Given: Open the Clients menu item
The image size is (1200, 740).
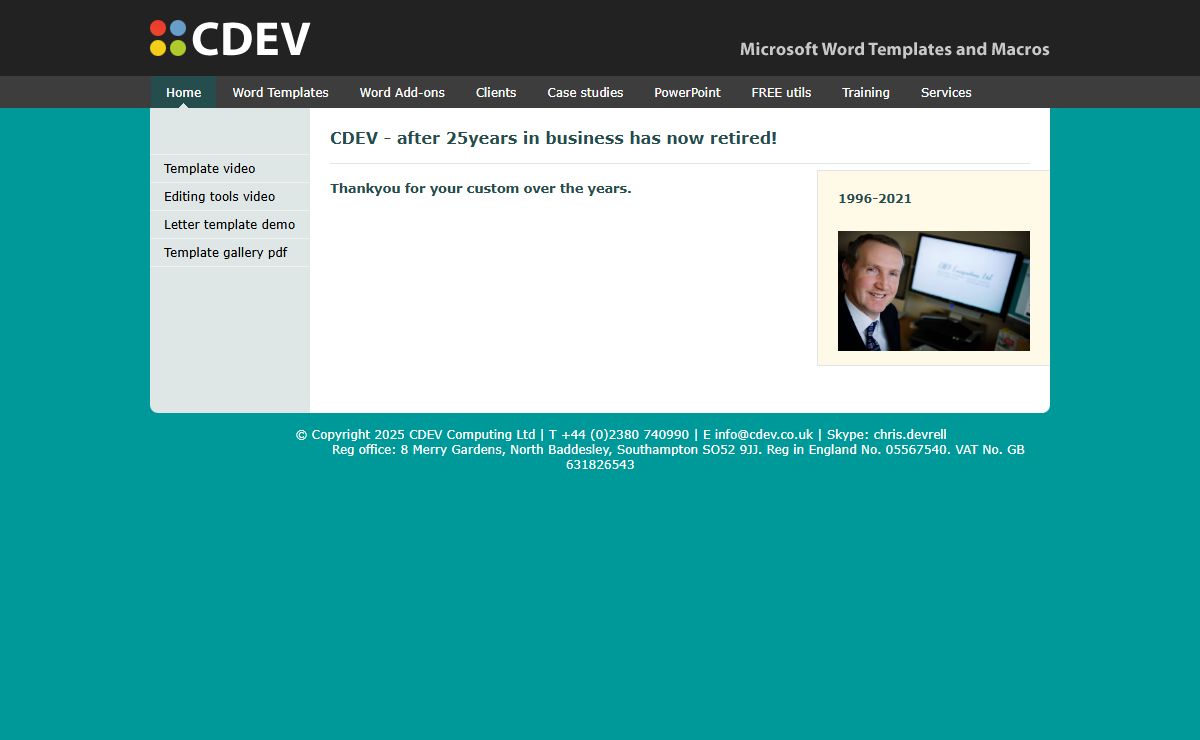Looking at the screenshot, I should point(496,92).
